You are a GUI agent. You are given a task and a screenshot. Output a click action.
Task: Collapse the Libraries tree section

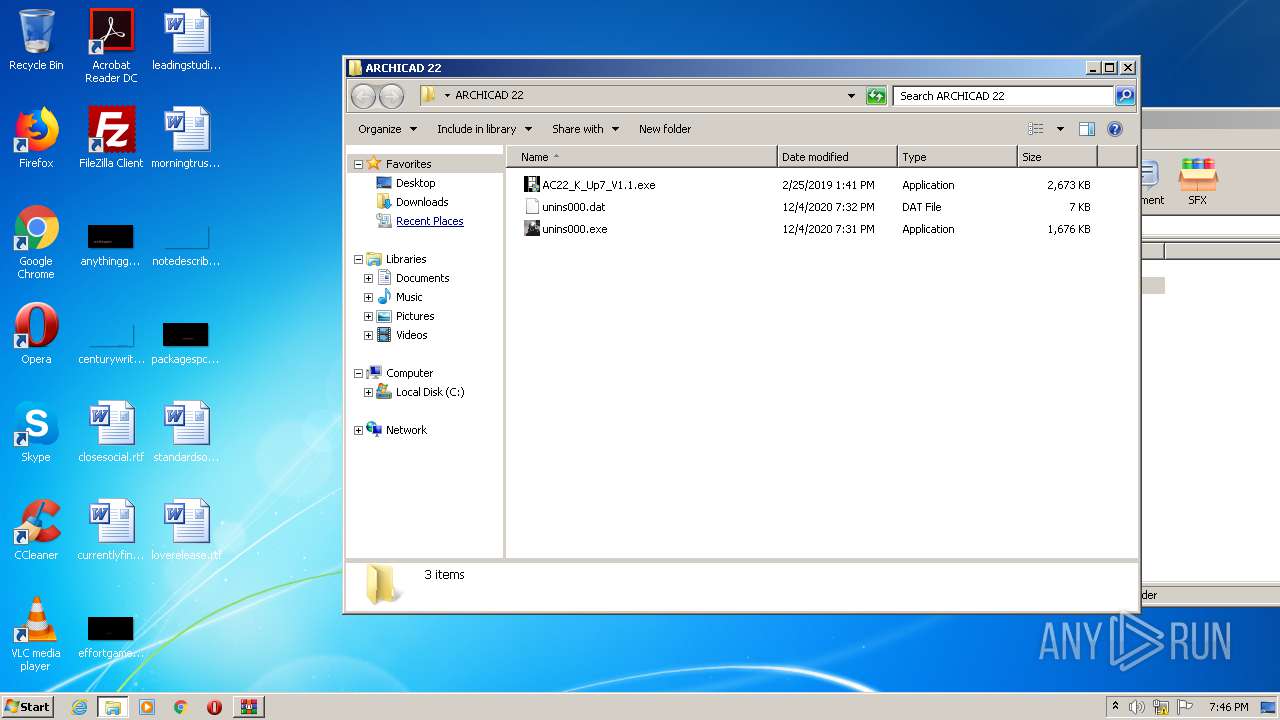tap(358, 259)
